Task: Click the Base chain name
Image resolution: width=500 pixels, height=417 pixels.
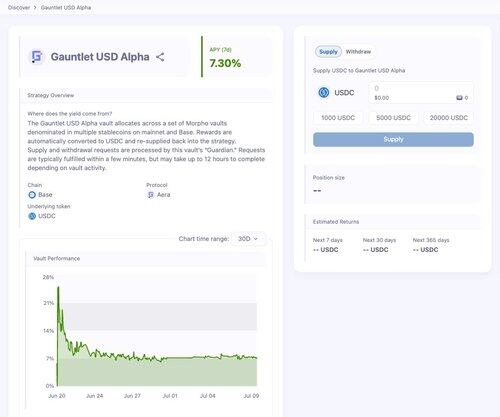Action: click(x=45, y=195)
